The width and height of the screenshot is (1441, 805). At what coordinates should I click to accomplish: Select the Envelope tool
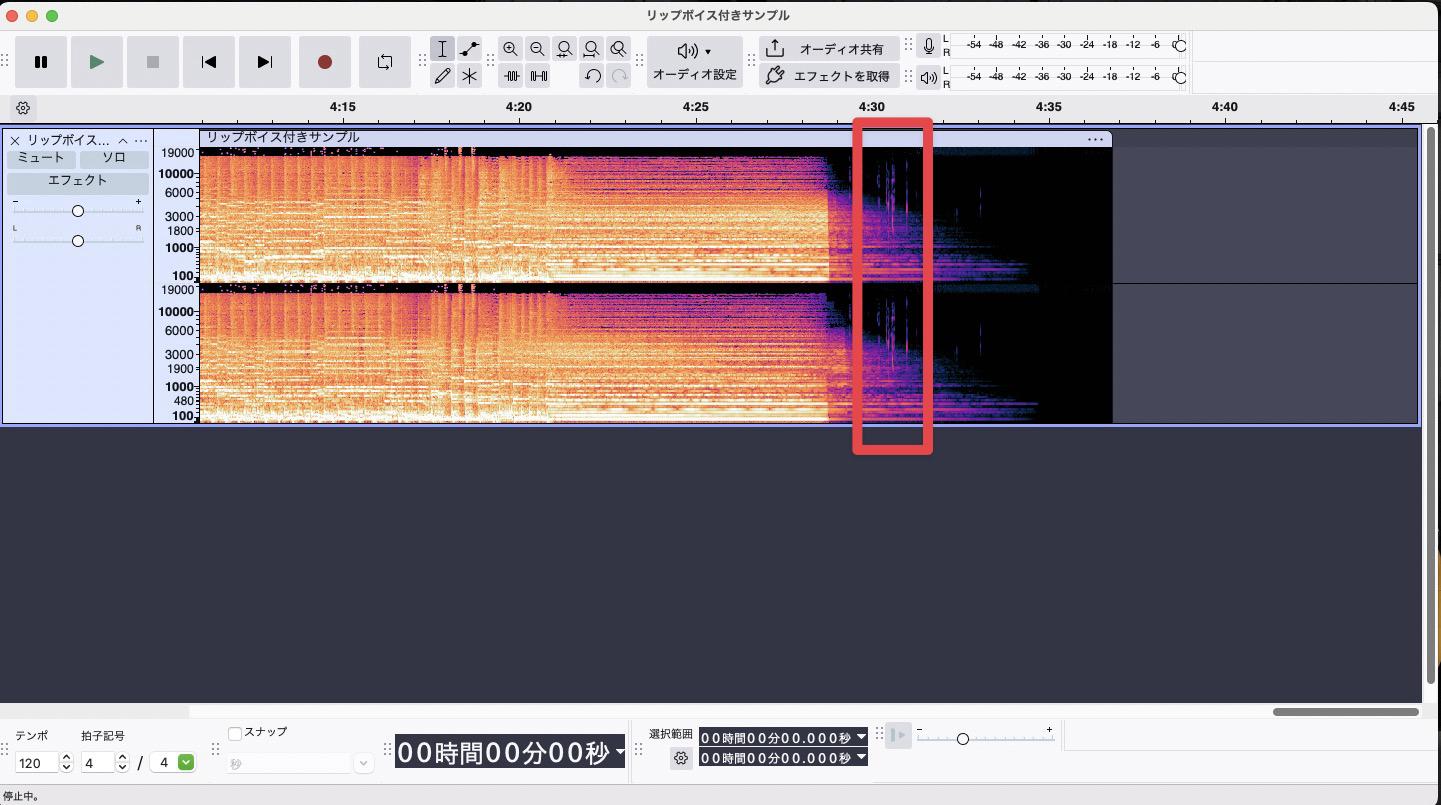469,49
